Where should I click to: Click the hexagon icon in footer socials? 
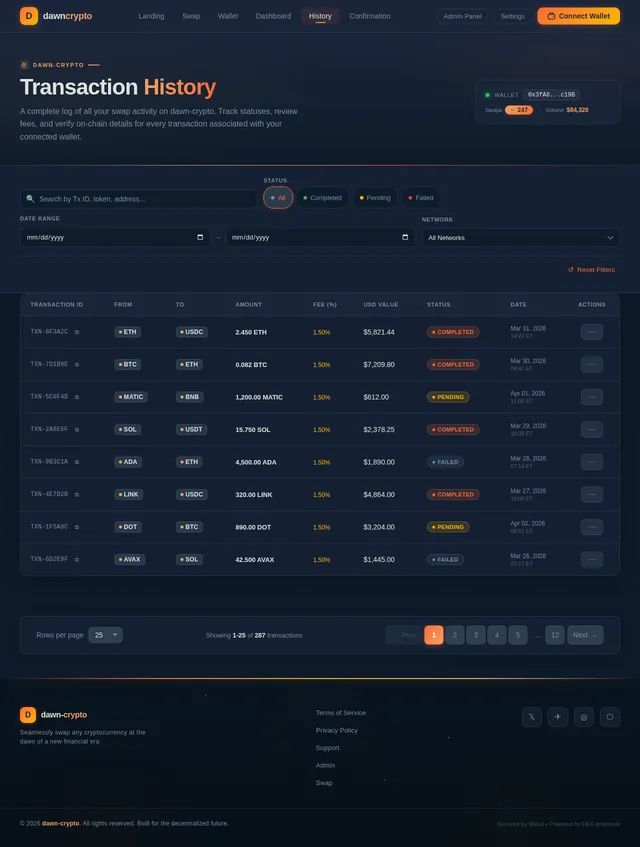pos(610,717)
